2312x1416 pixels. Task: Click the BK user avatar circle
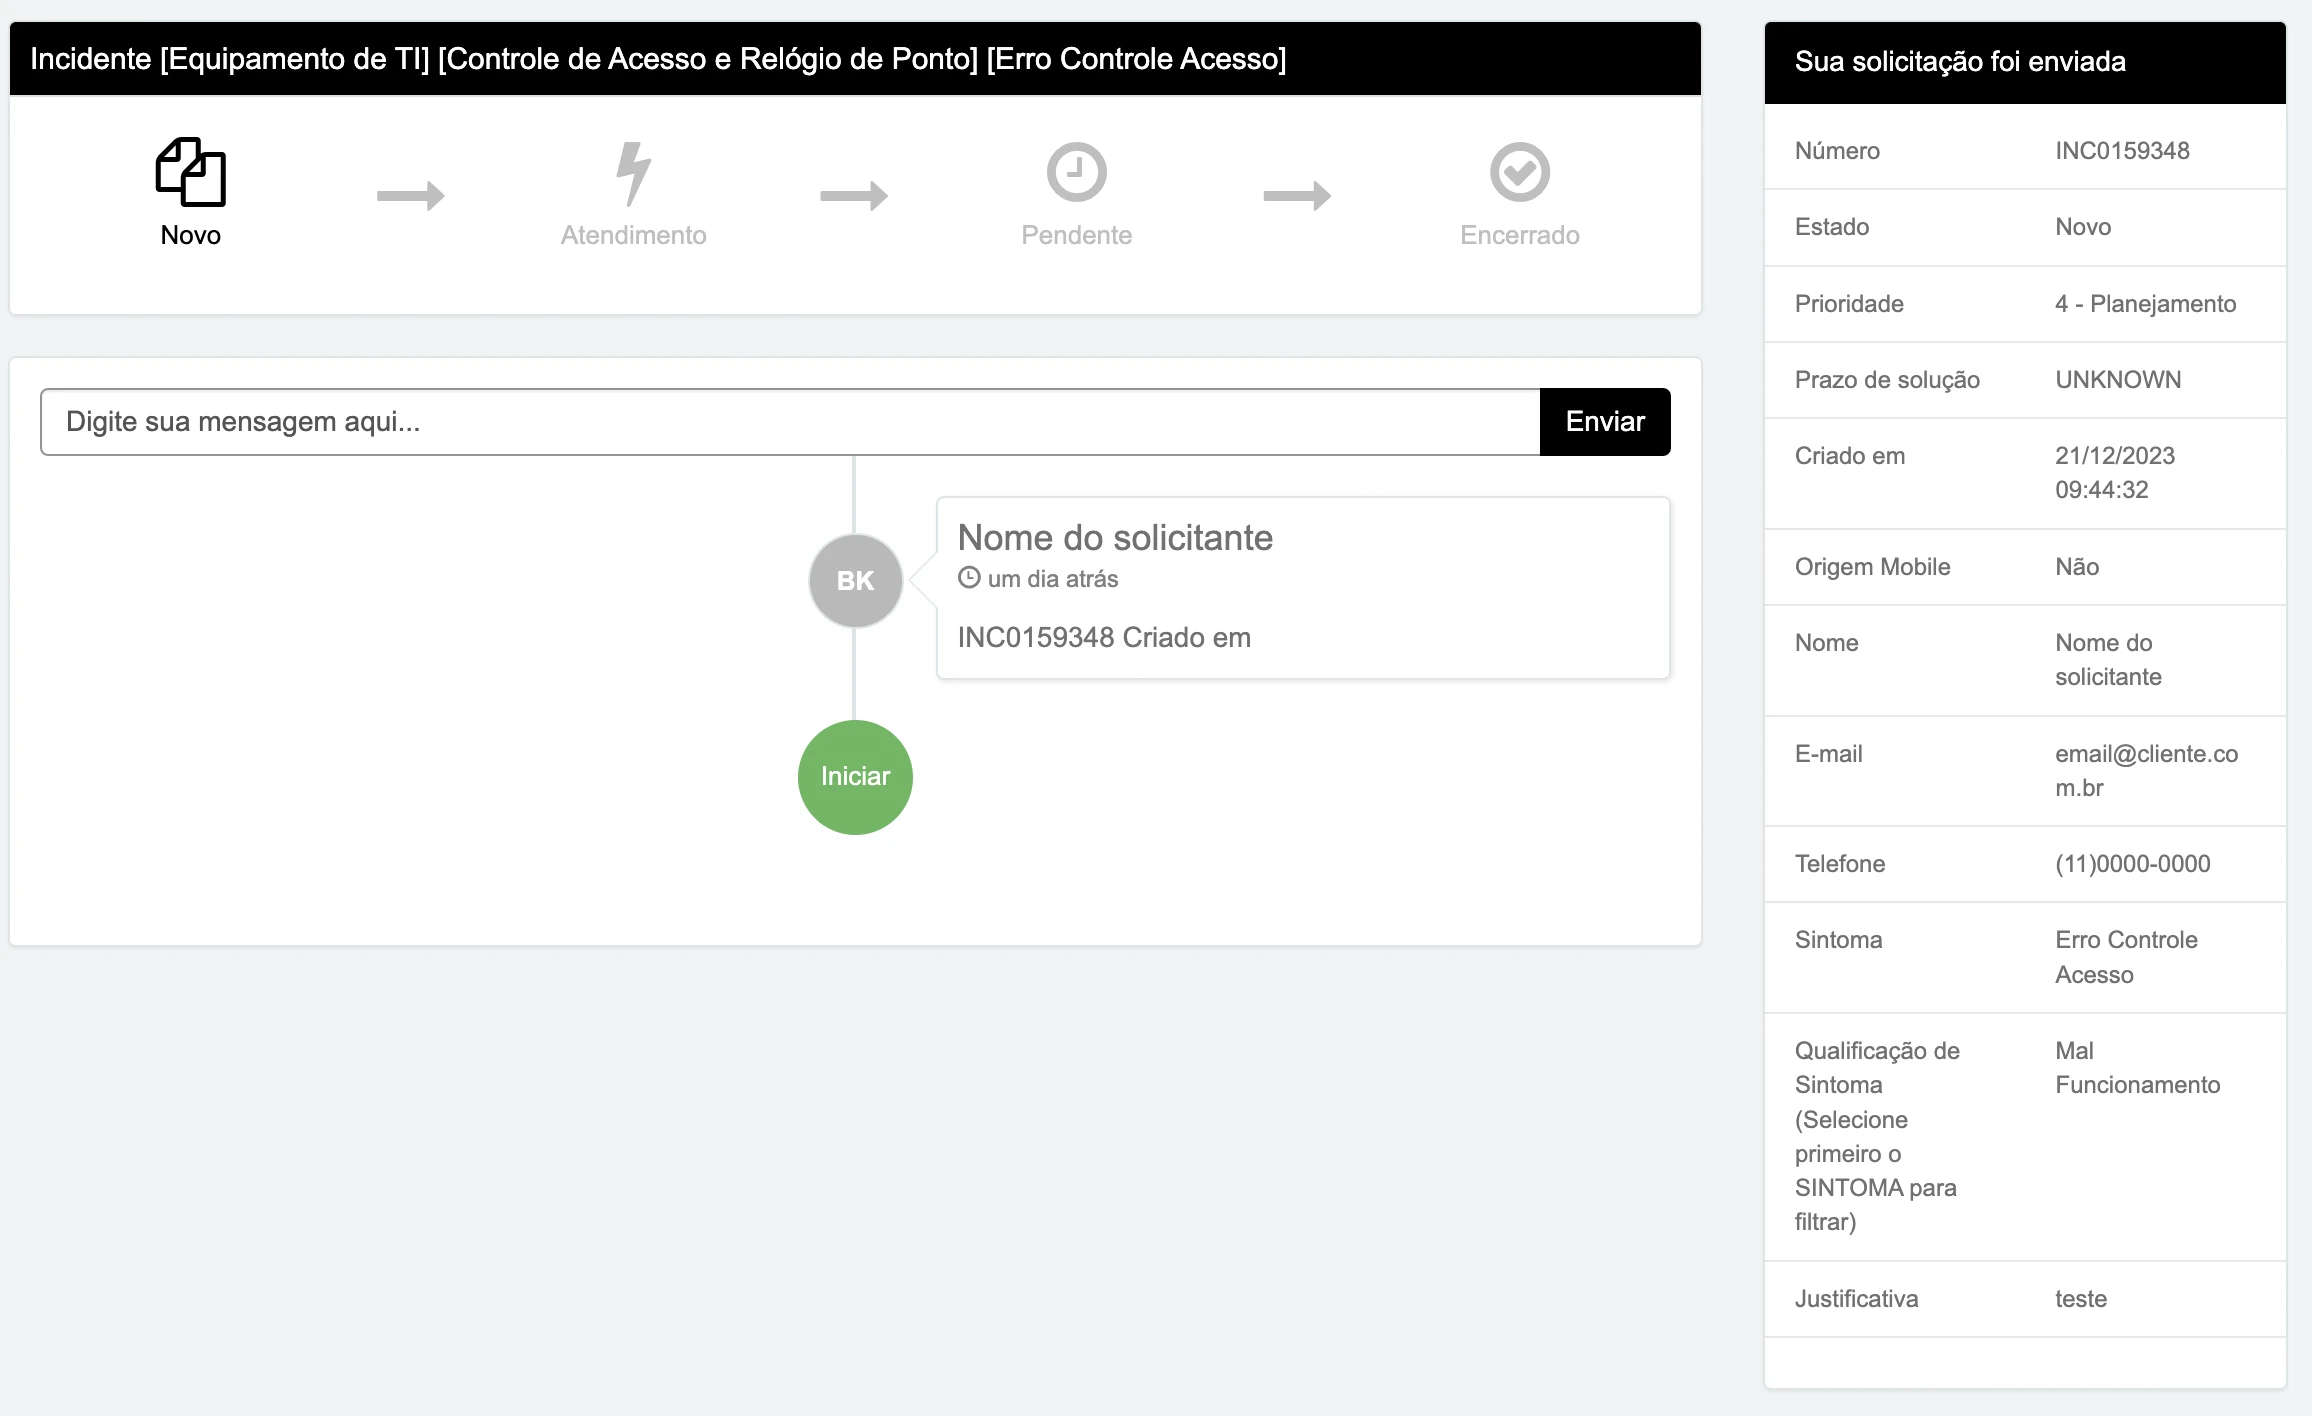(x=855, y=581)
